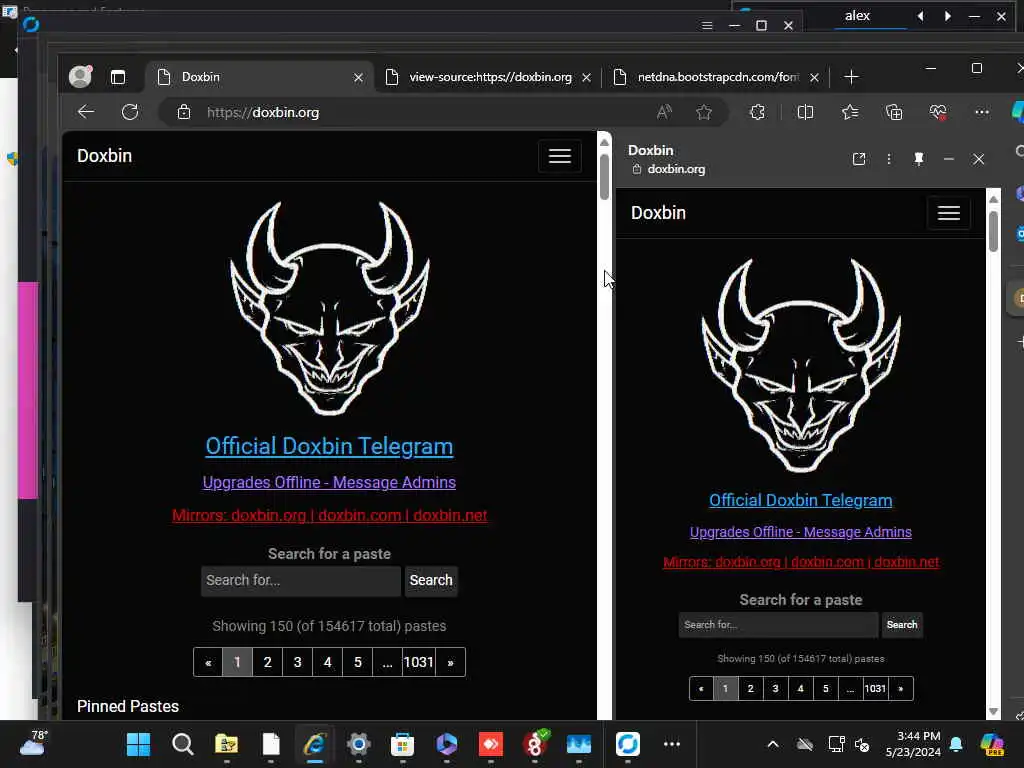Open taskbar Search
The width and height of the screenshot is (1024, 768).
coord(182,744)
